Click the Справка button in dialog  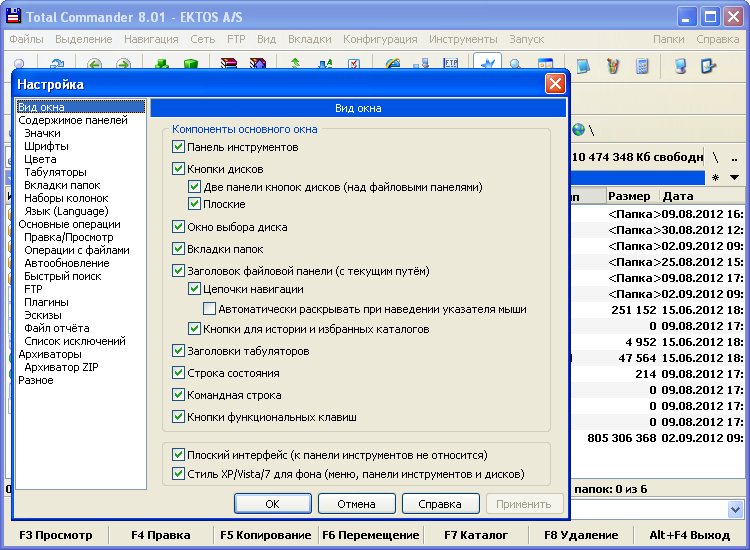click(440, 504)
